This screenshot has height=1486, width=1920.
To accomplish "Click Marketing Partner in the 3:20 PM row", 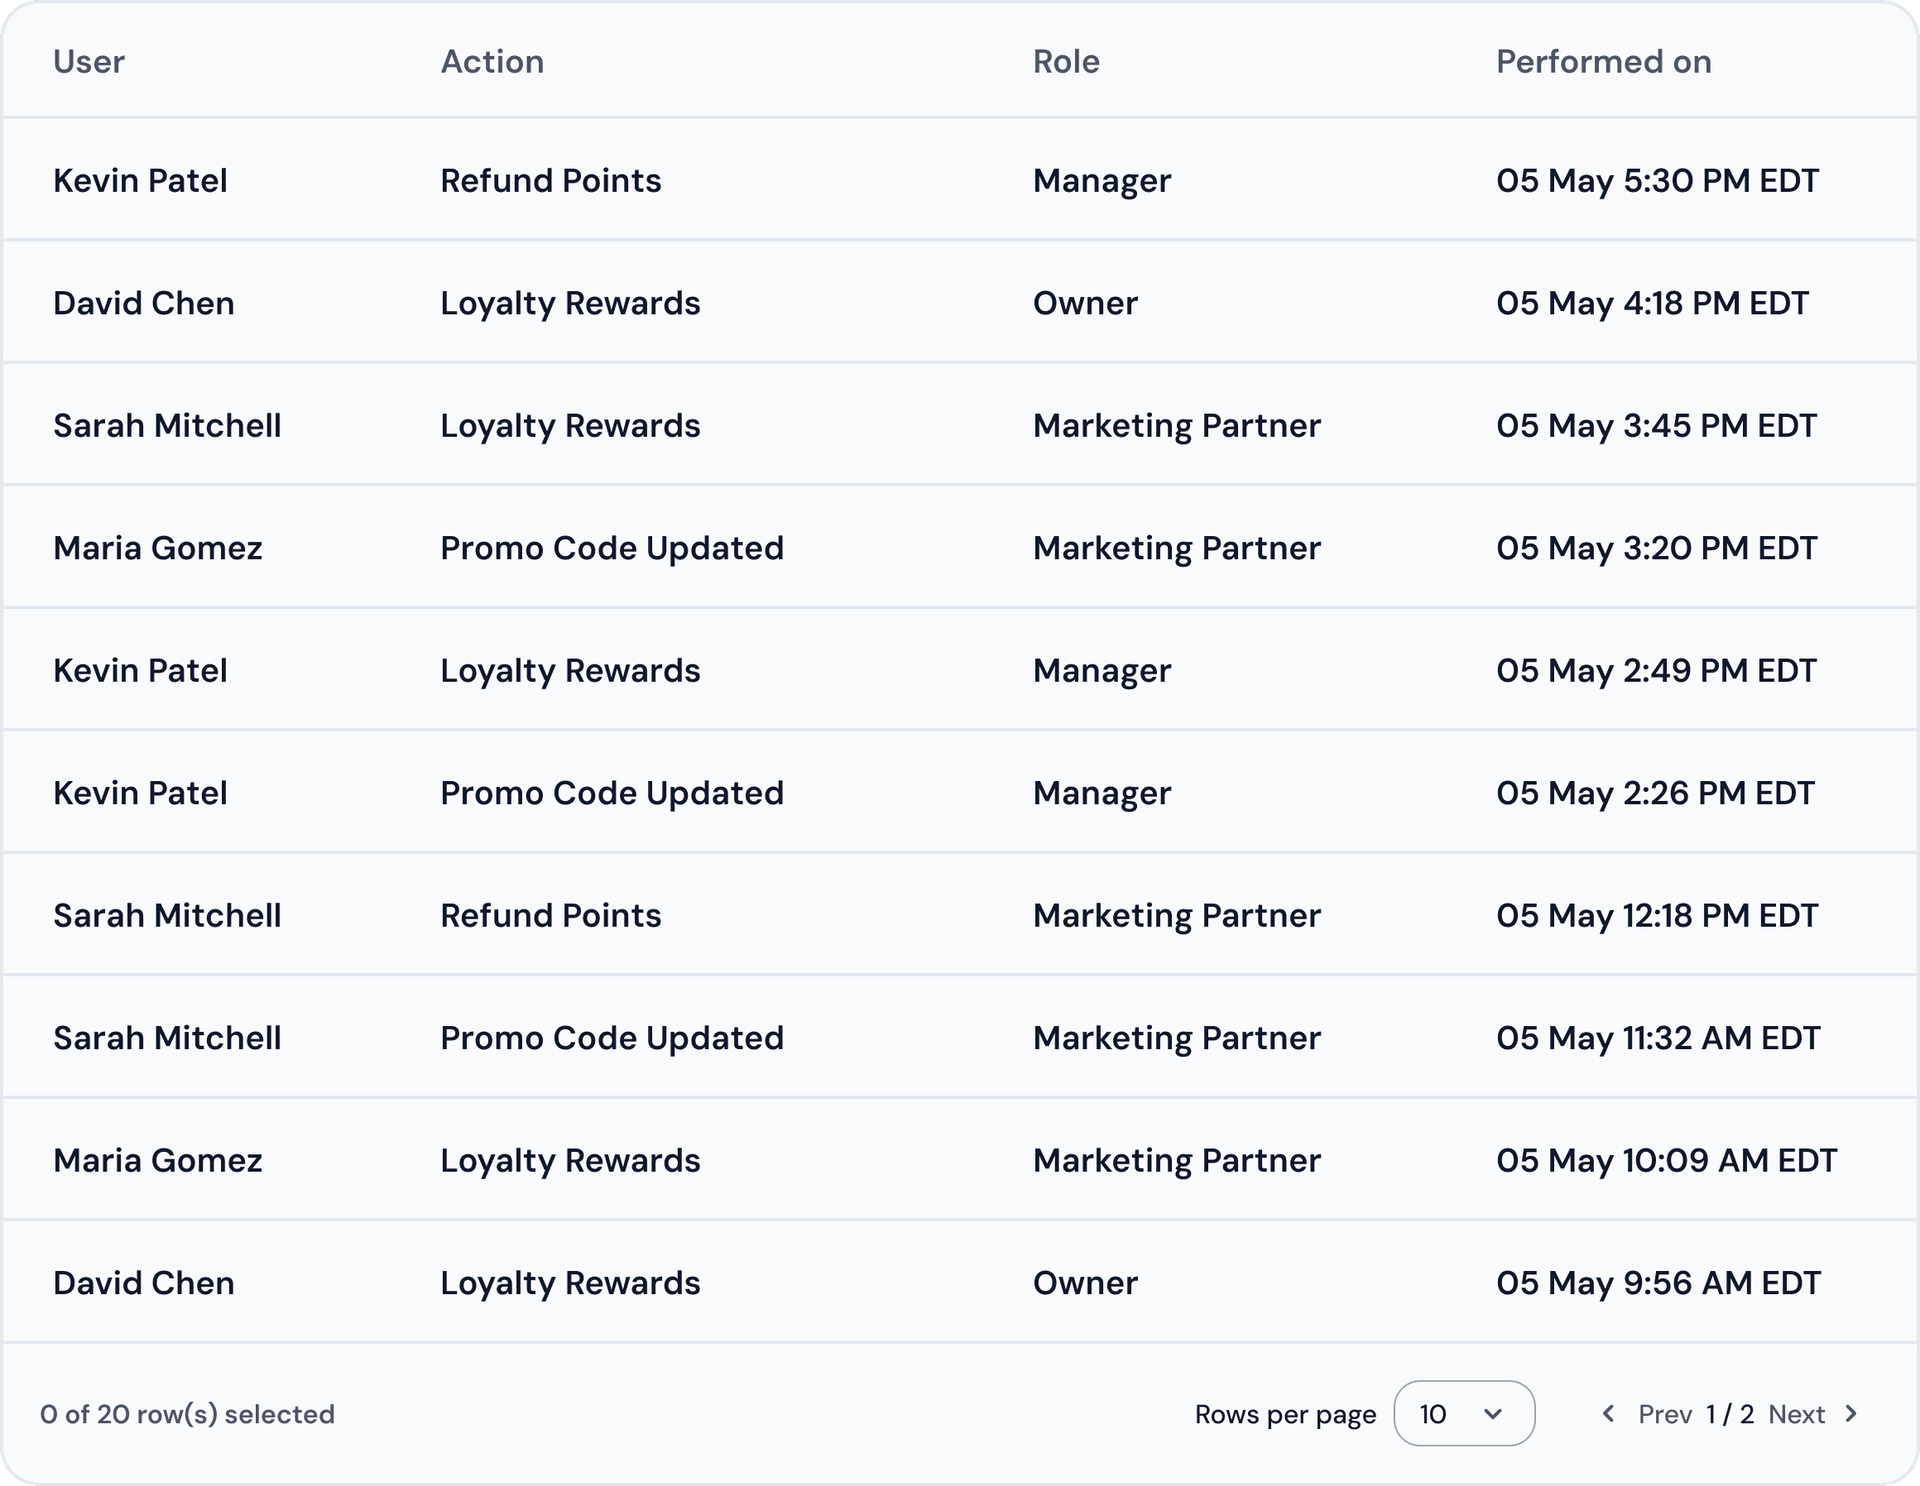I will click(1177, 548).
